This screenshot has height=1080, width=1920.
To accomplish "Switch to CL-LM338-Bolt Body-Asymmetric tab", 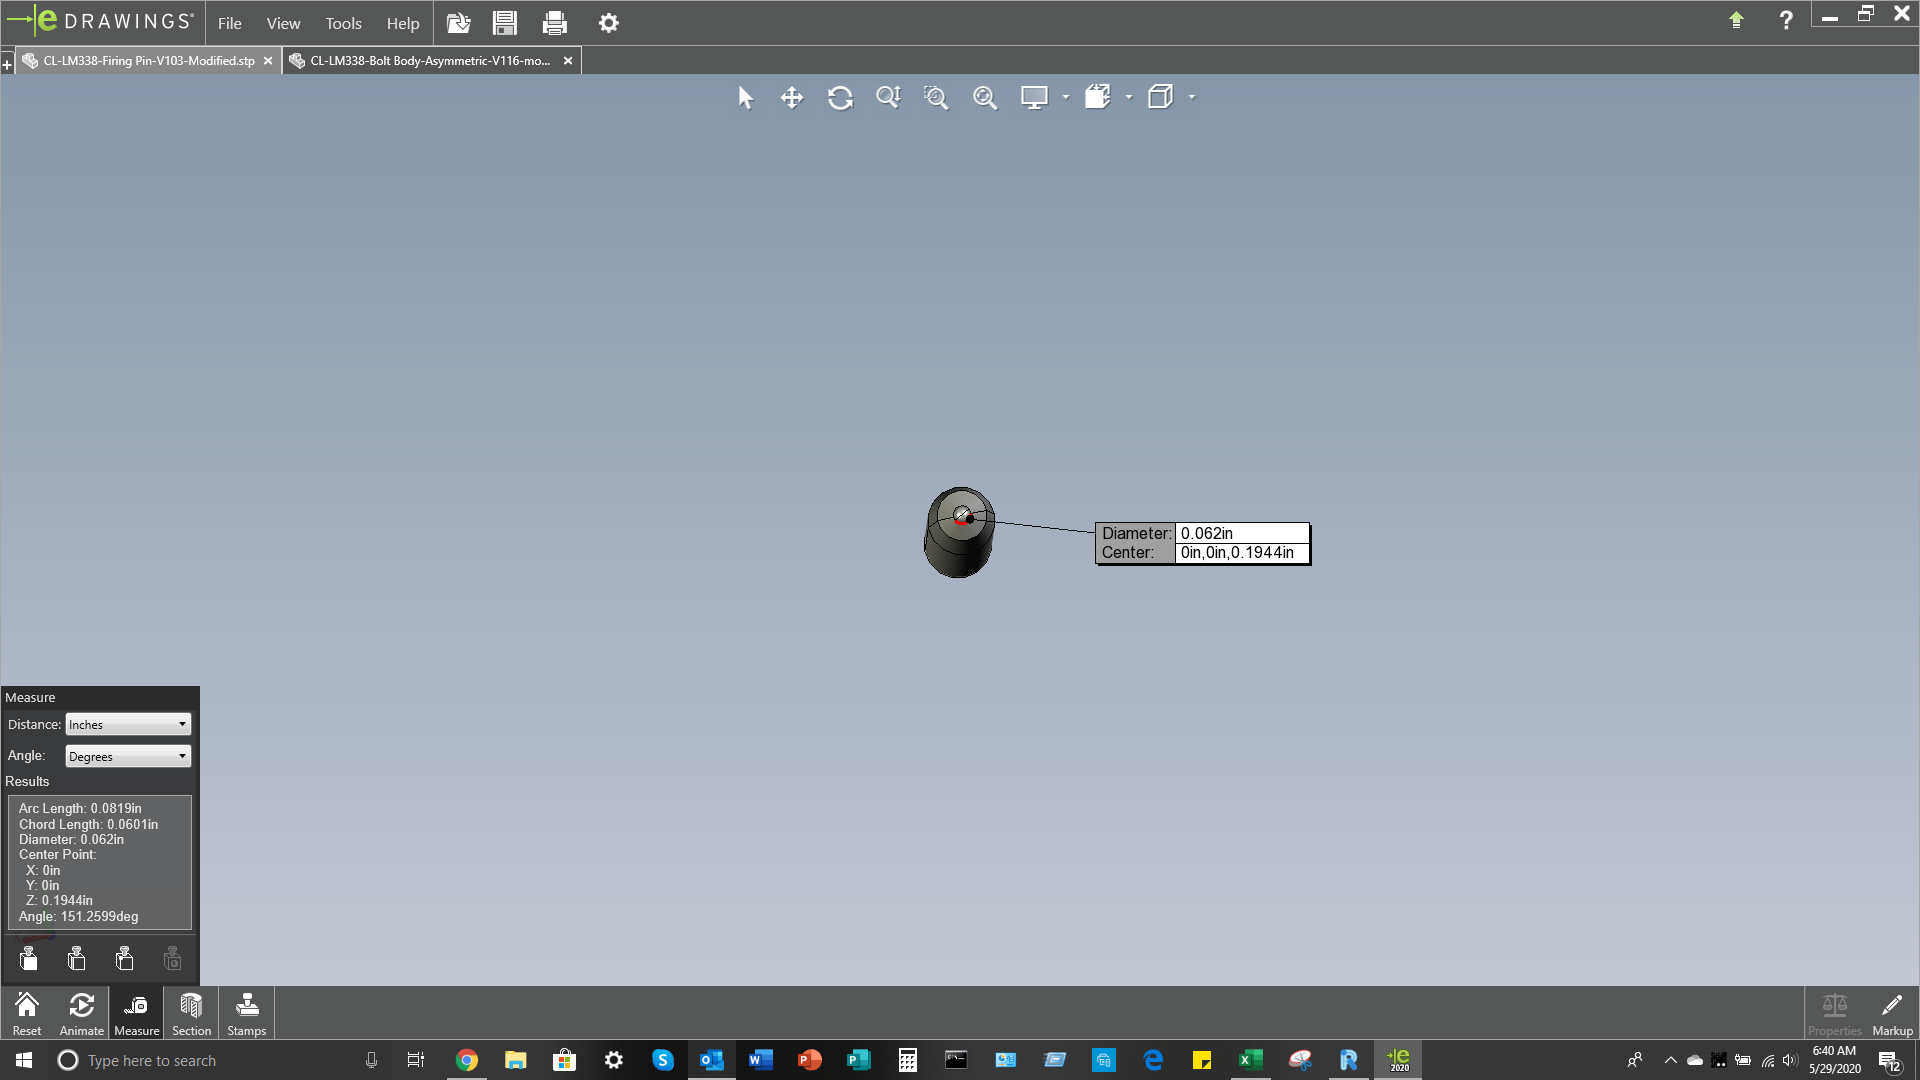I will (x=430, y=61).
